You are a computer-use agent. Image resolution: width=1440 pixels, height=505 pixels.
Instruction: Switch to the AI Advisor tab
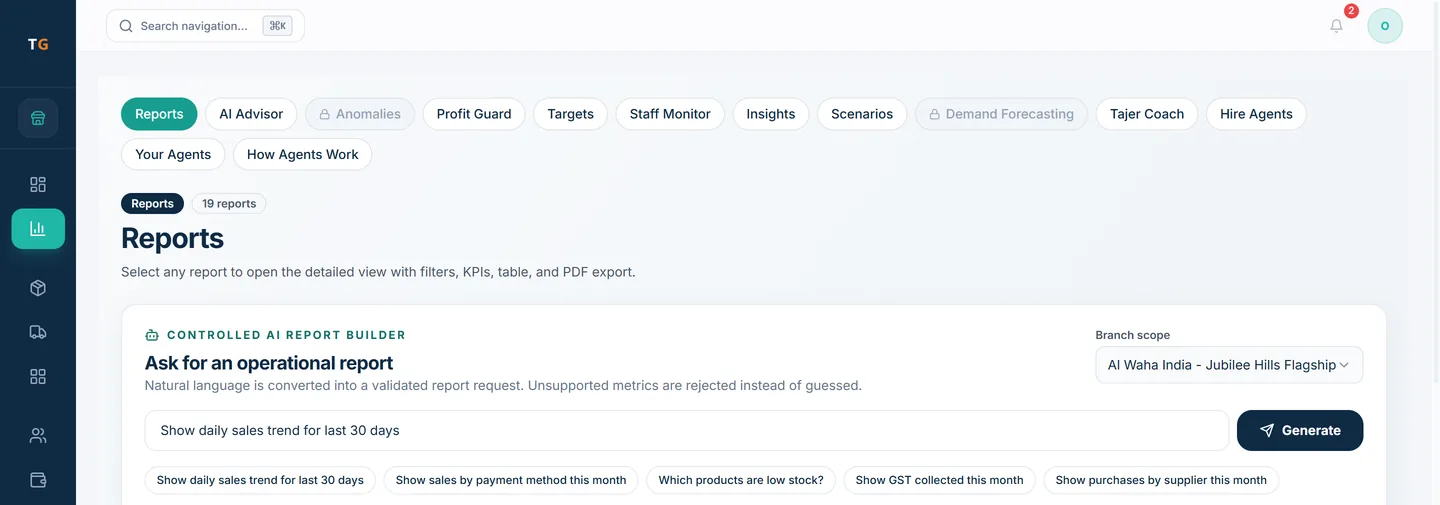coord(251,114)
